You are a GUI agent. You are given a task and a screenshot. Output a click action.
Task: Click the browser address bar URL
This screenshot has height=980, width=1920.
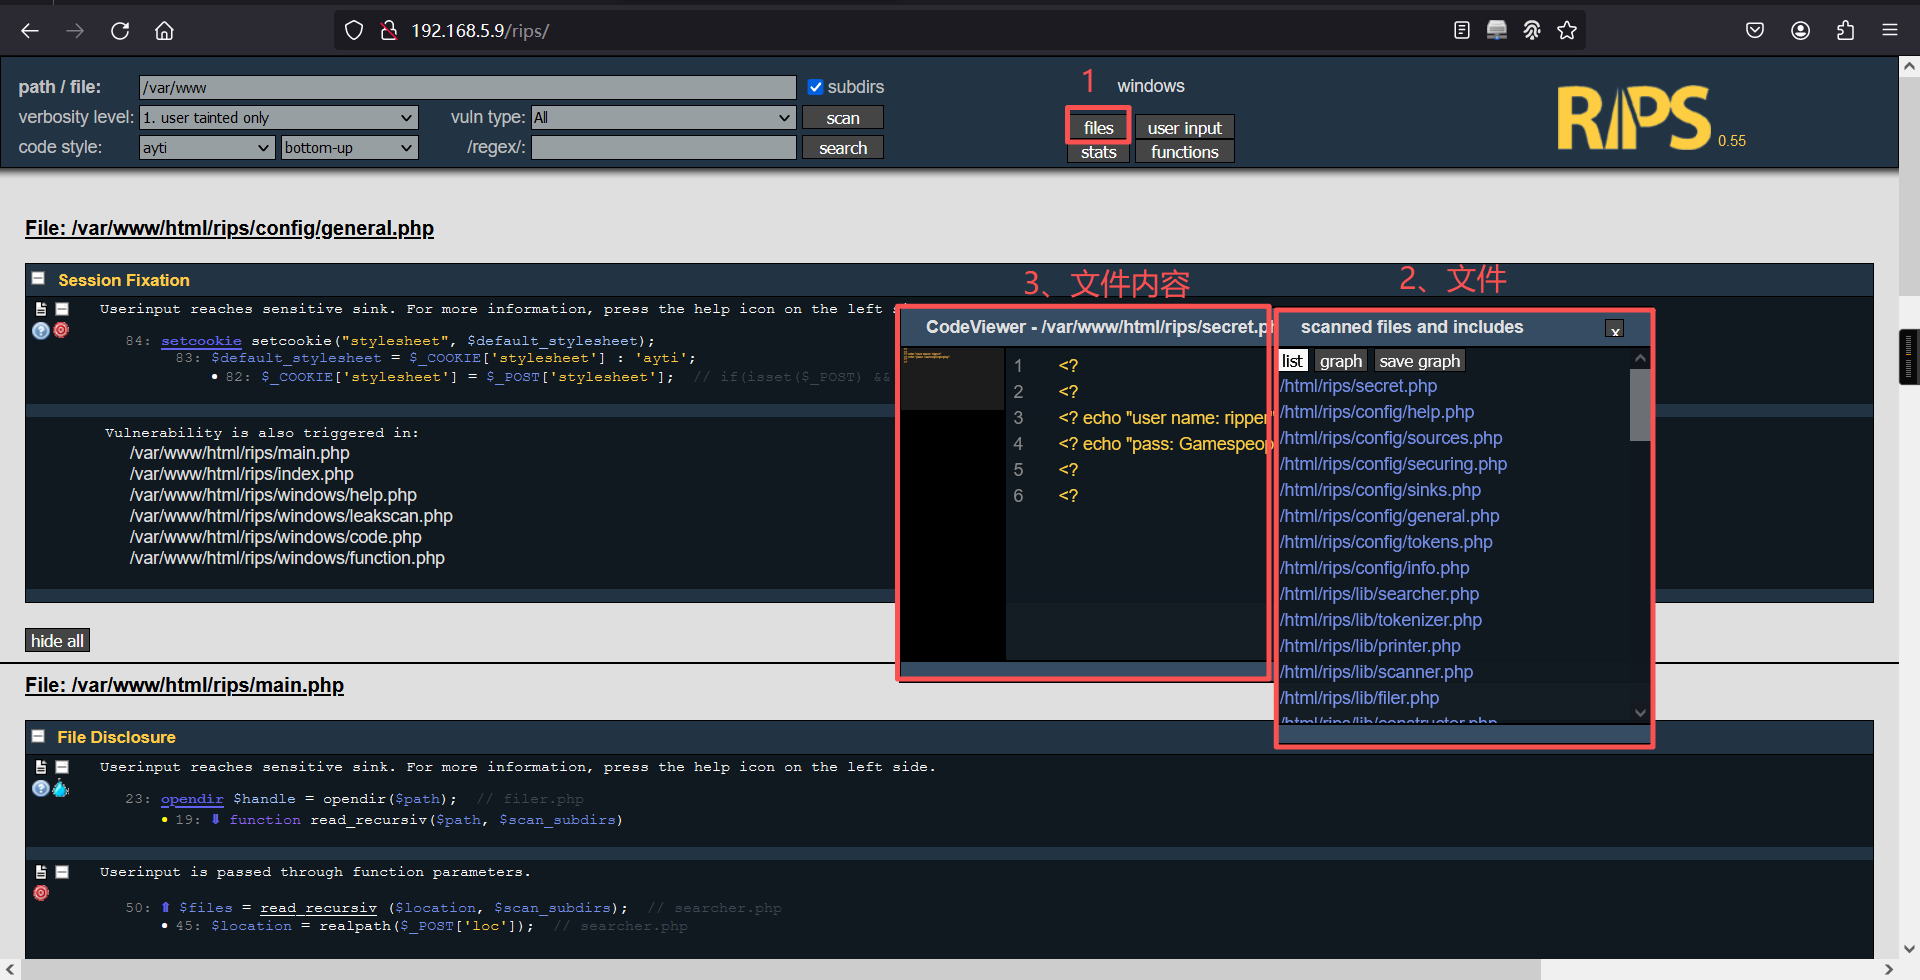[480, 31]
